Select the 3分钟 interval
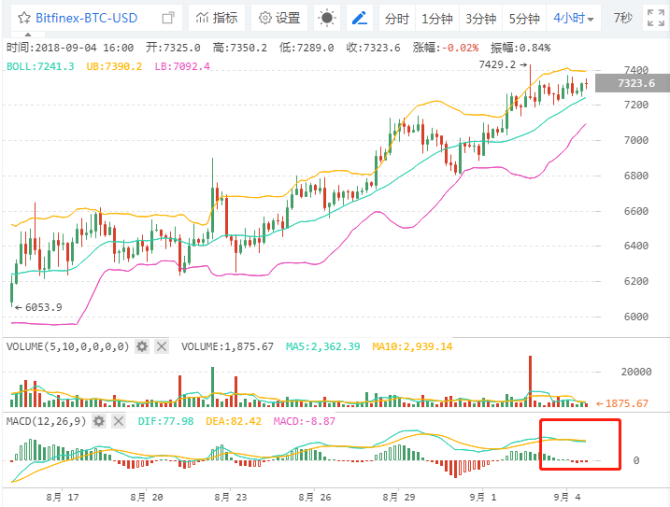 [x=481, y=18]
